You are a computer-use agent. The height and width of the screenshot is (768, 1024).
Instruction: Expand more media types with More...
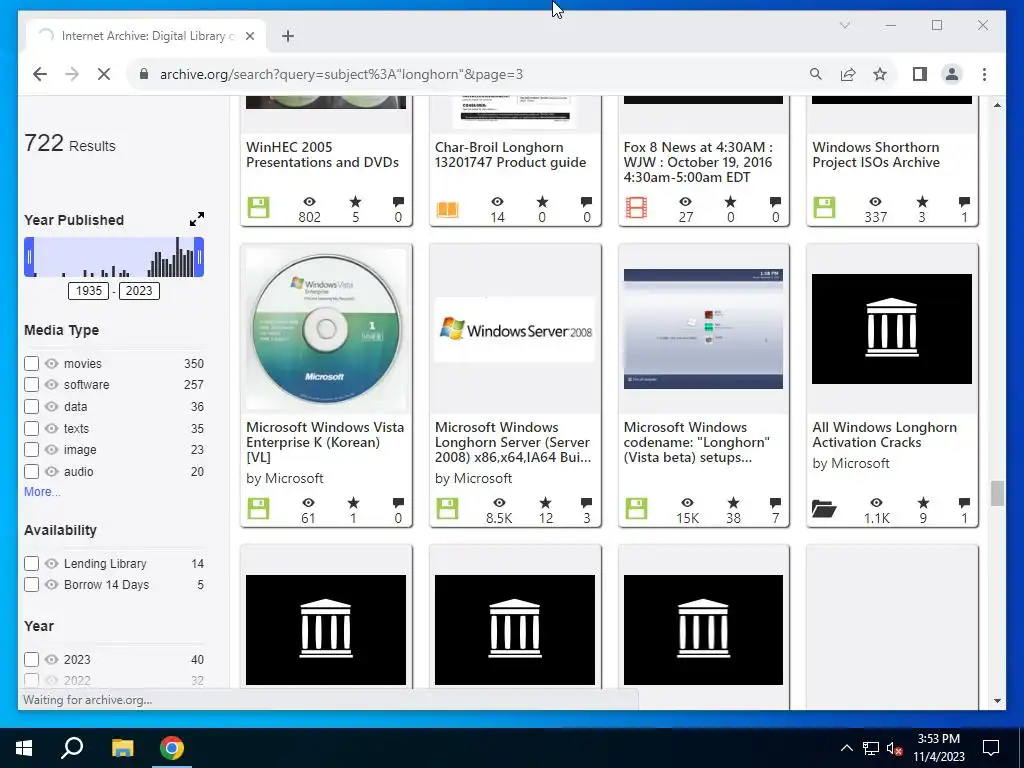coord(42,492)
